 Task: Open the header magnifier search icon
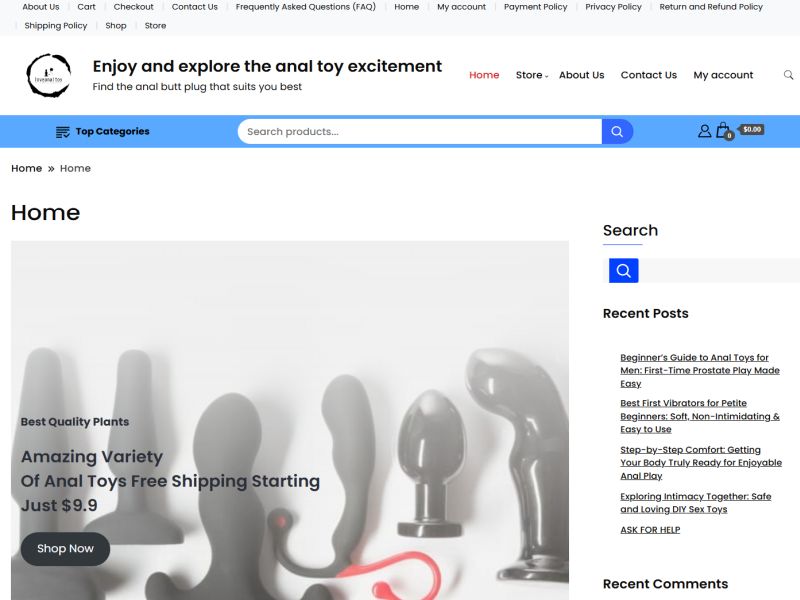click(x=788, y=75)
